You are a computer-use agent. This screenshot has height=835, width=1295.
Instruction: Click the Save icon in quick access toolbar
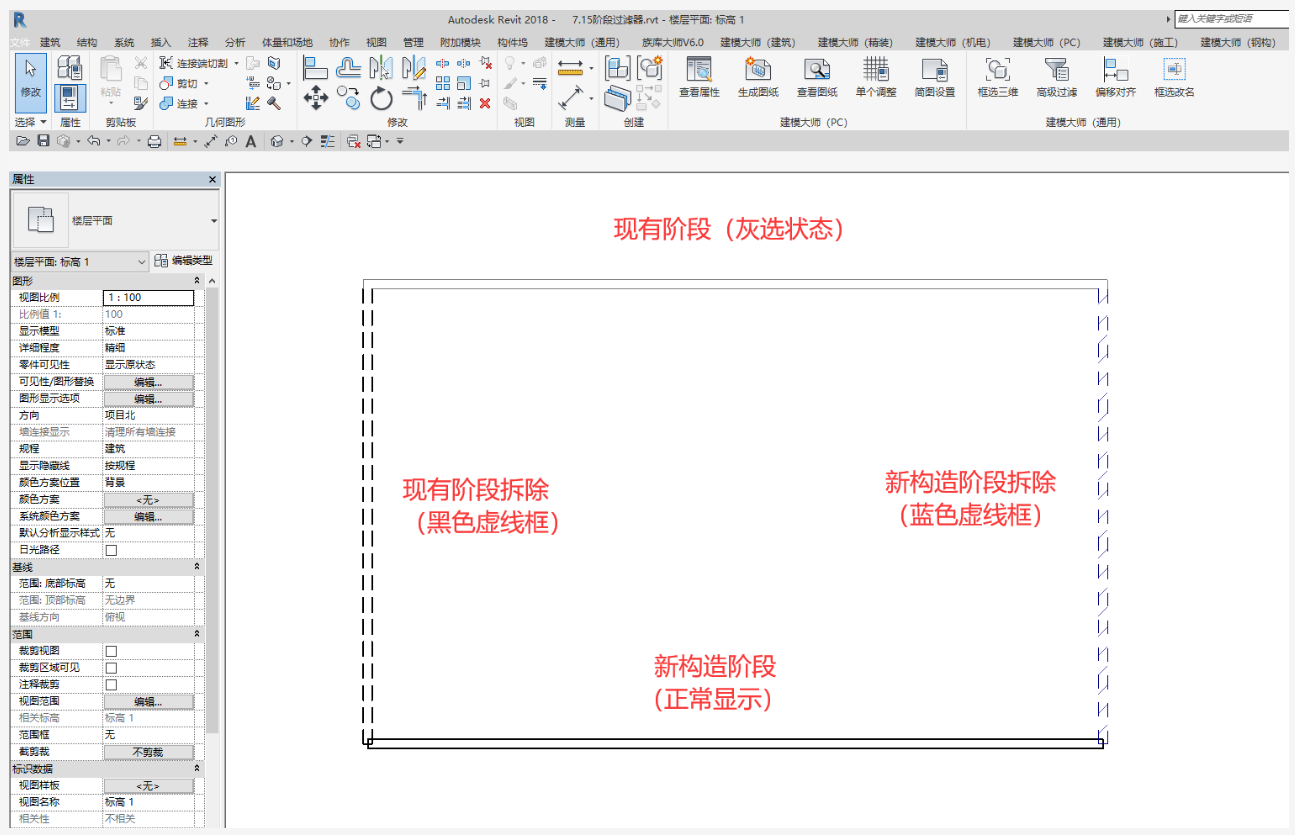click(43, 142)
